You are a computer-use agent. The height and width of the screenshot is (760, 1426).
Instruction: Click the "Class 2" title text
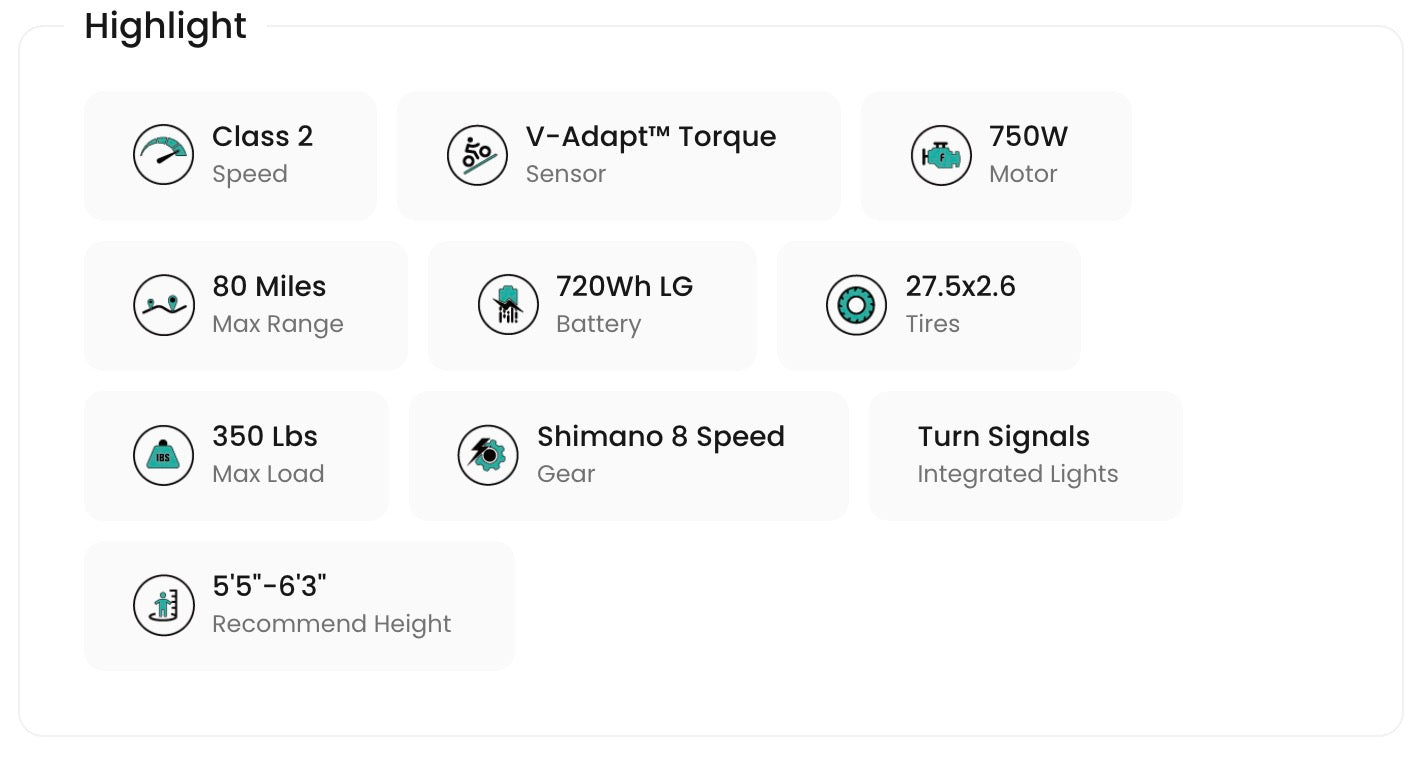pos(262,137)
